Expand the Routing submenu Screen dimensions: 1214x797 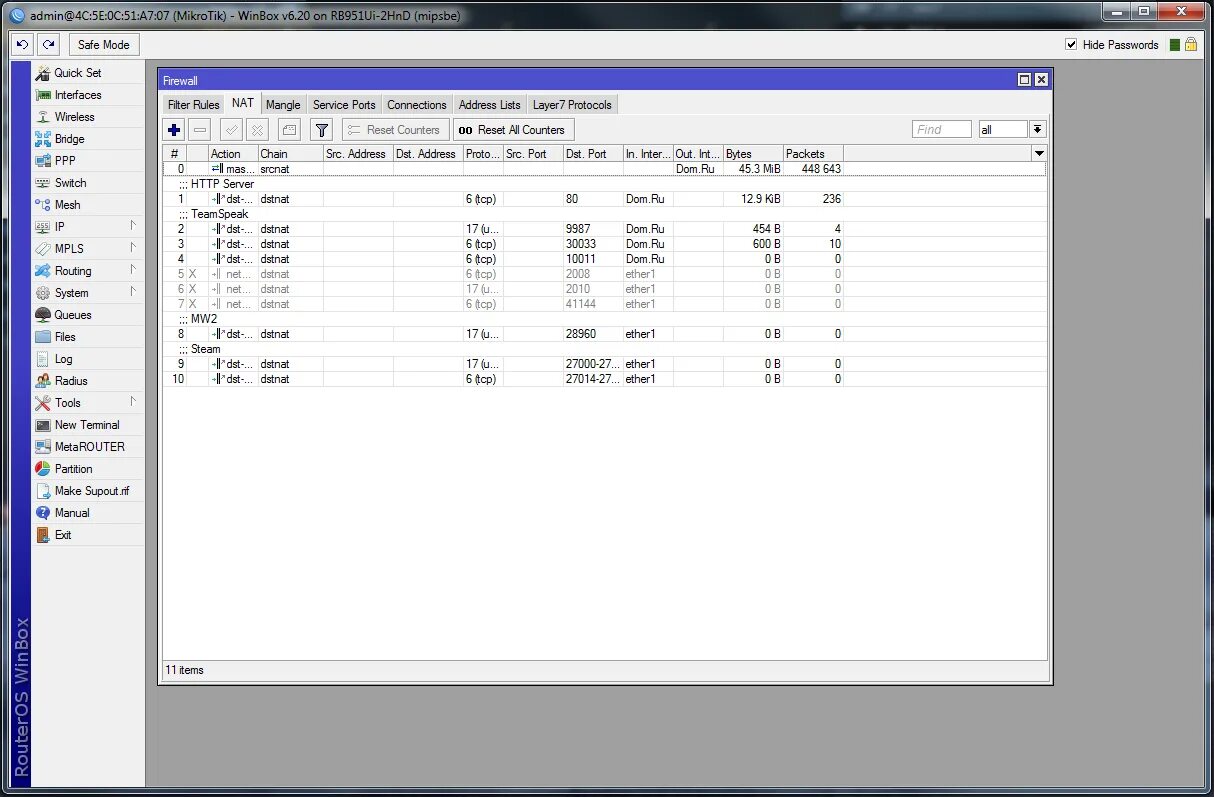(88, 271)
